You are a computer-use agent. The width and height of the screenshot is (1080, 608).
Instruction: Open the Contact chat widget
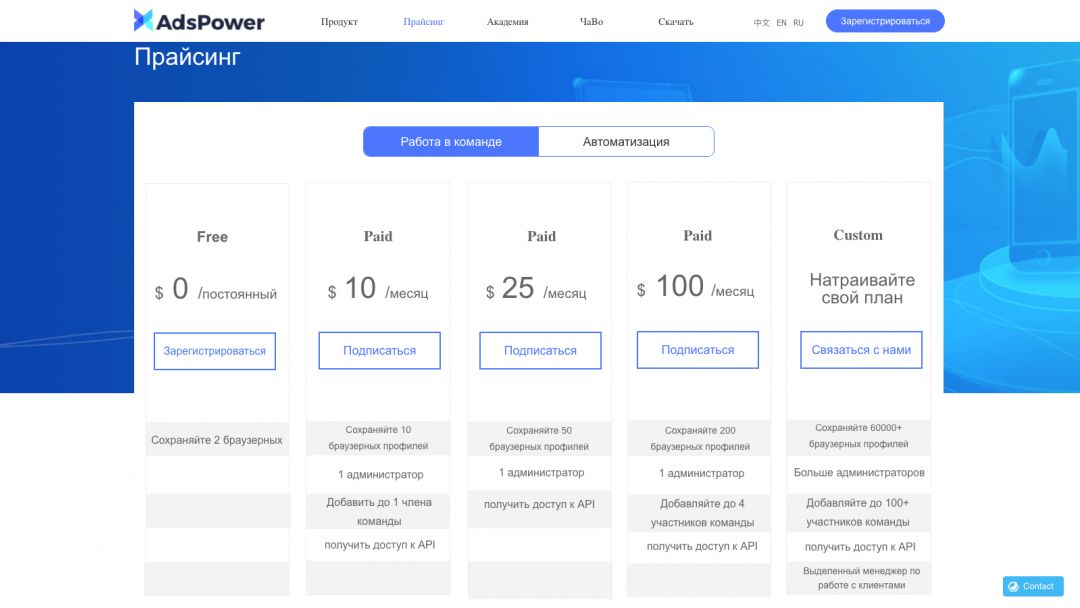click(1032, 586)
